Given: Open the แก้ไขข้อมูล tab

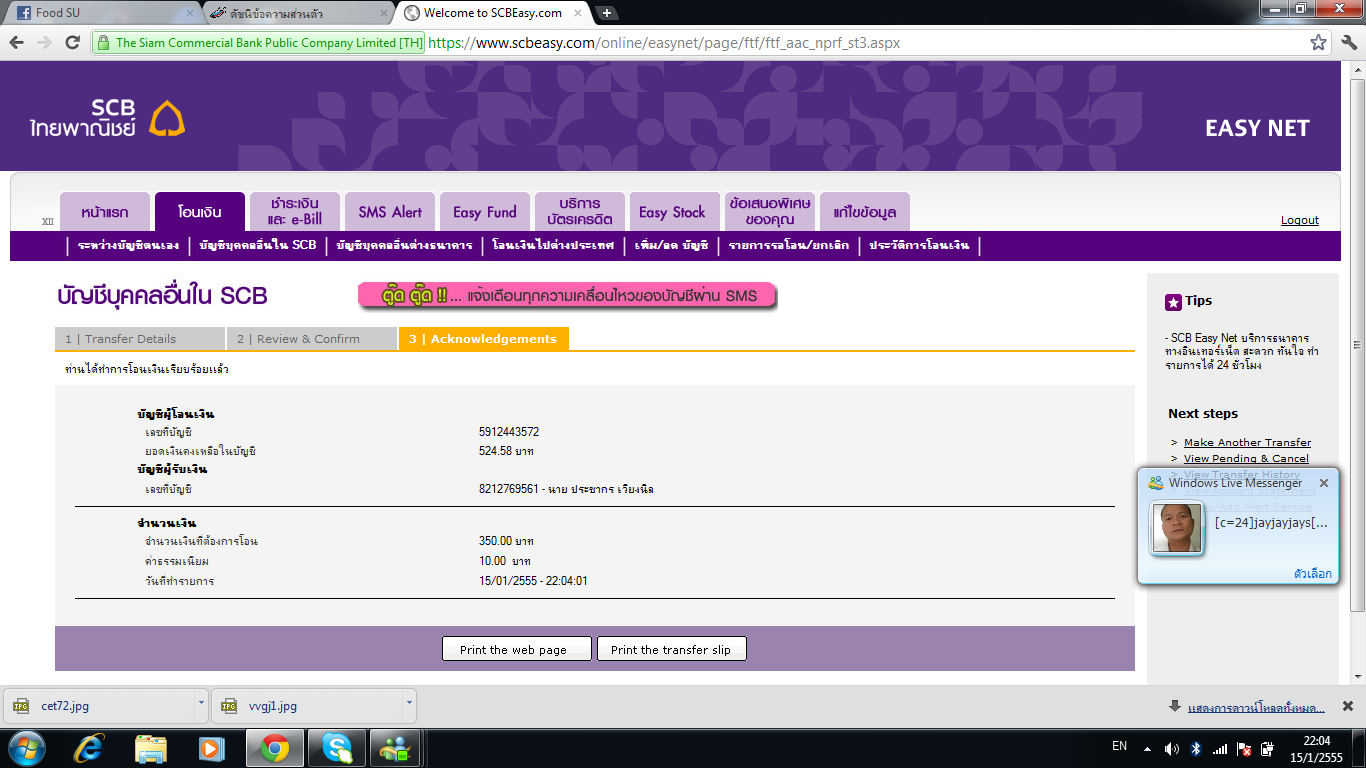Looking at the screenshot, I should click(865, 212).
